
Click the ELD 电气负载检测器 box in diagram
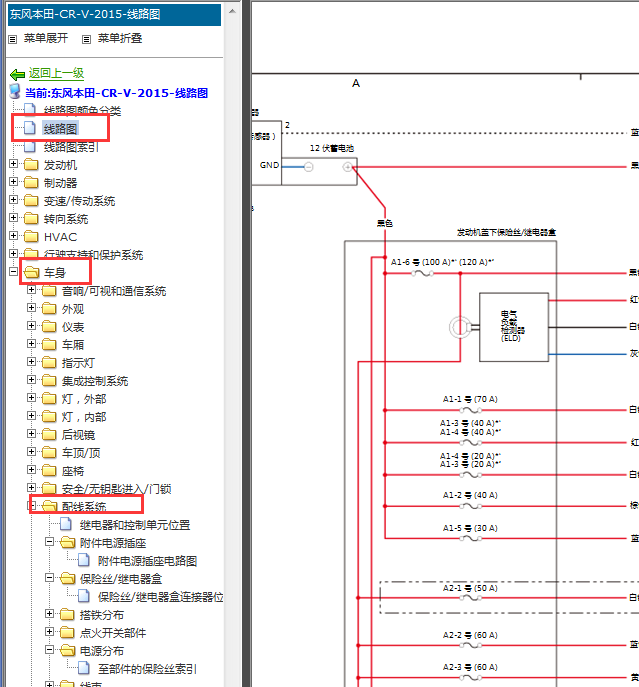coord(514,327)
